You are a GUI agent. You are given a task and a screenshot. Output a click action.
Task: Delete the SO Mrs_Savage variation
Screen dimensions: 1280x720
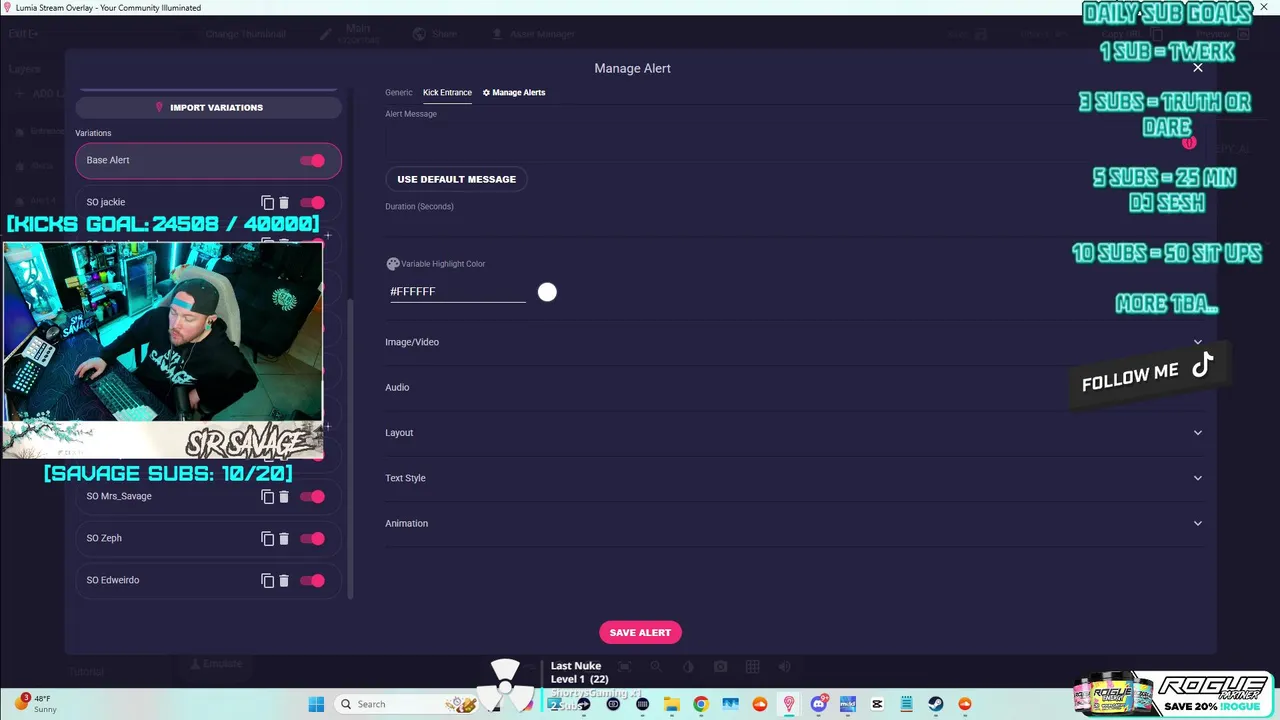284,496
